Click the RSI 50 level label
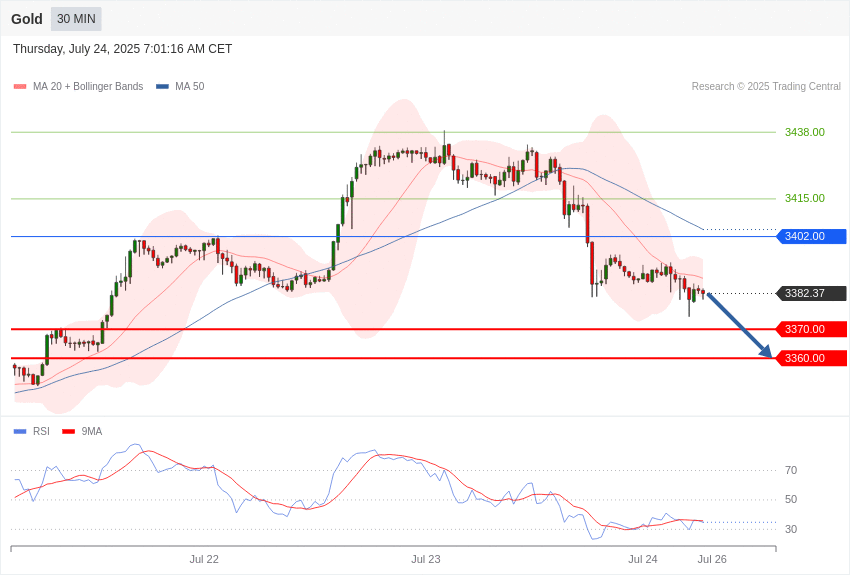 (791, 499)
